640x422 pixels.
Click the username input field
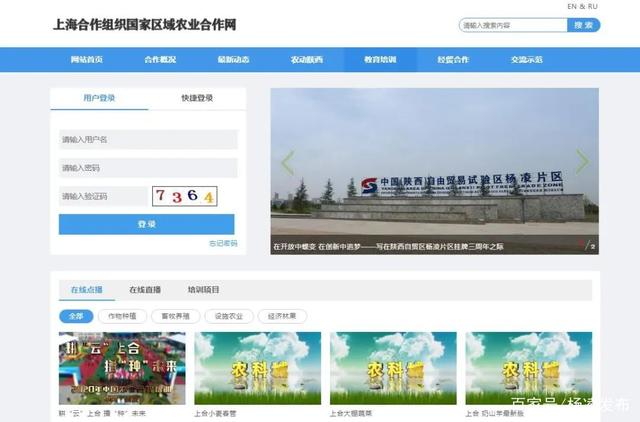pos(148,140)
